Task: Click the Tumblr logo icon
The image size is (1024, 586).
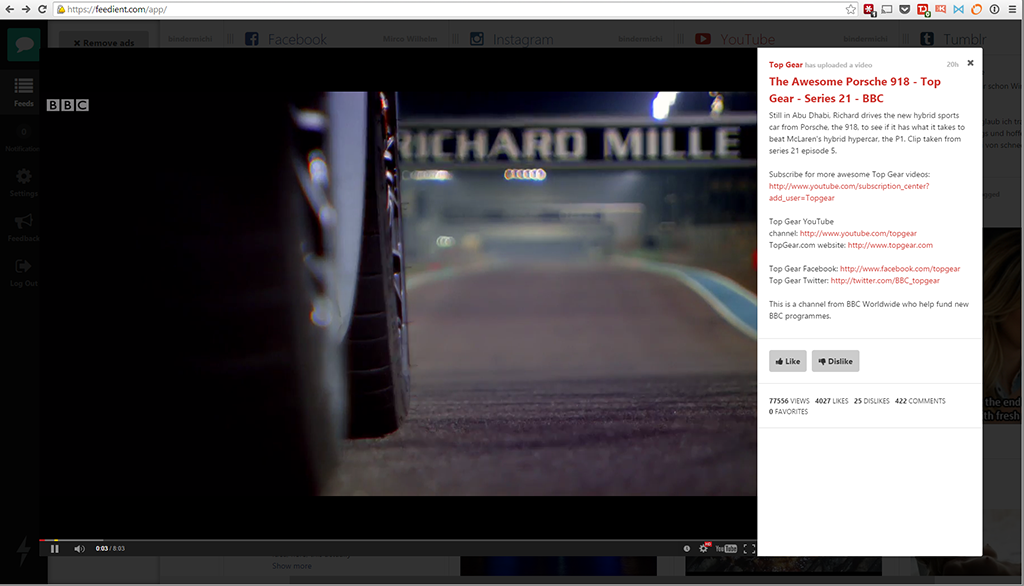Action: 927,39
